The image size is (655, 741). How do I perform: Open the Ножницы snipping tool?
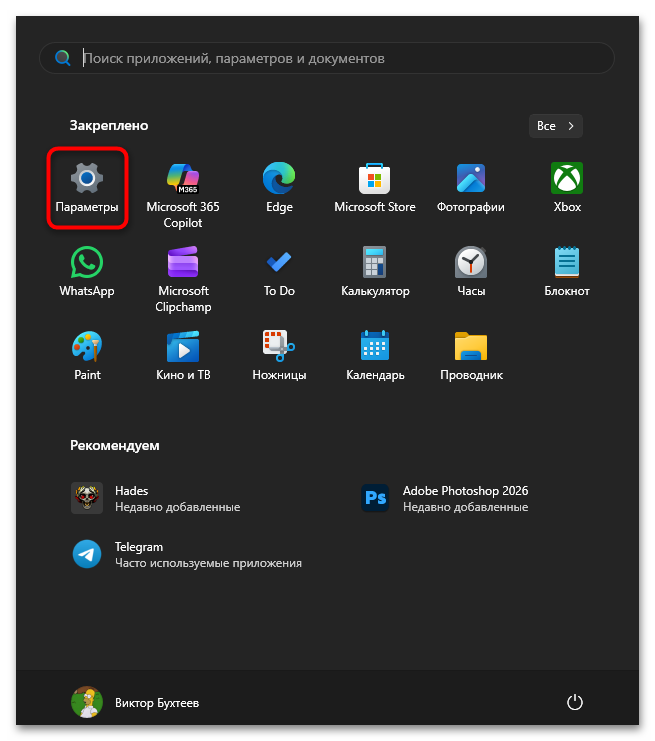point(279,356)
